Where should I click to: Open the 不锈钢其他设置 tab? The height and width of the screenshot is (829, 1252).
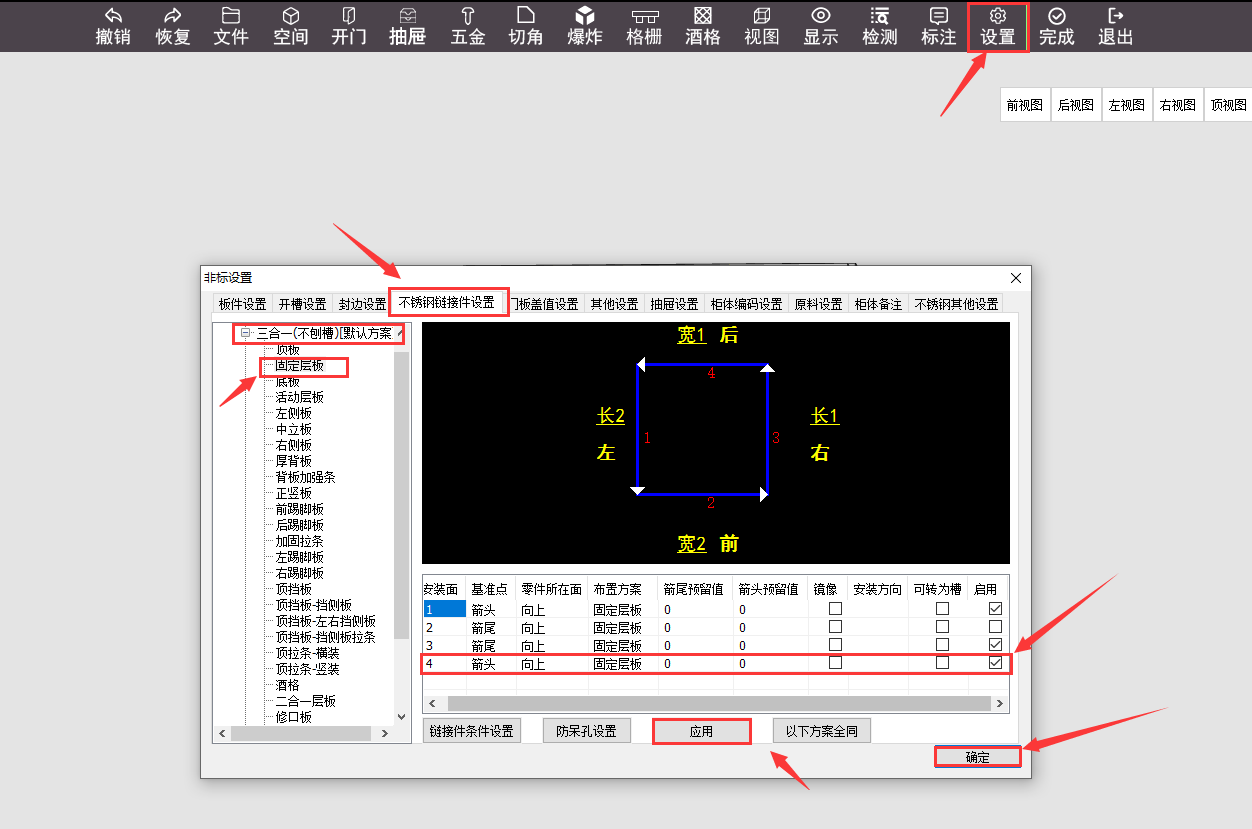[956, 304]
